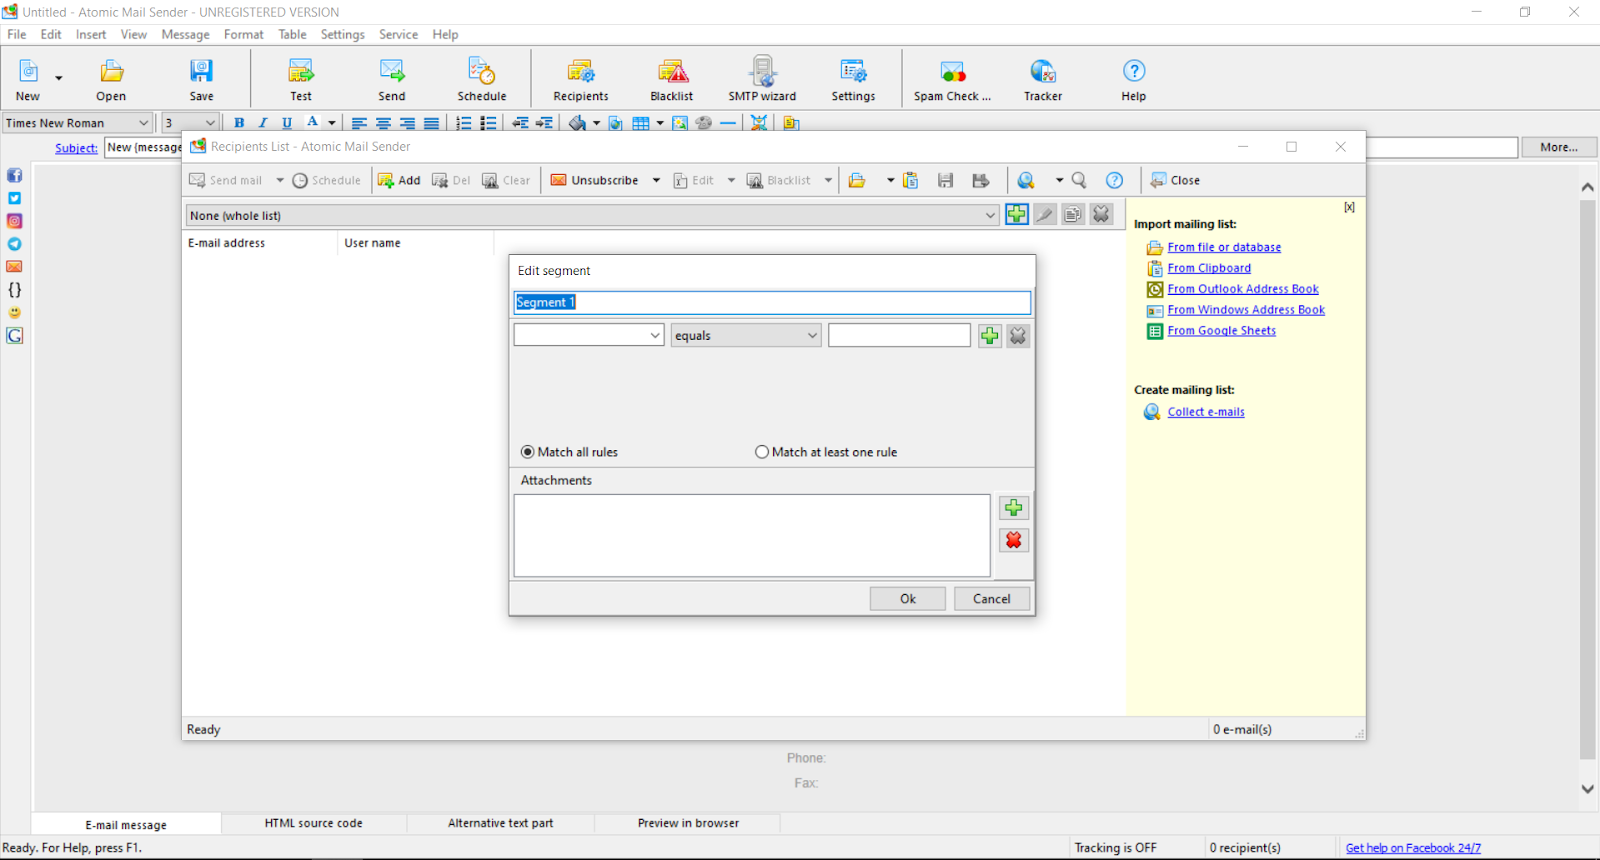Open the Insert menu
Screen dimensions: 1600x860
point(91,34)
